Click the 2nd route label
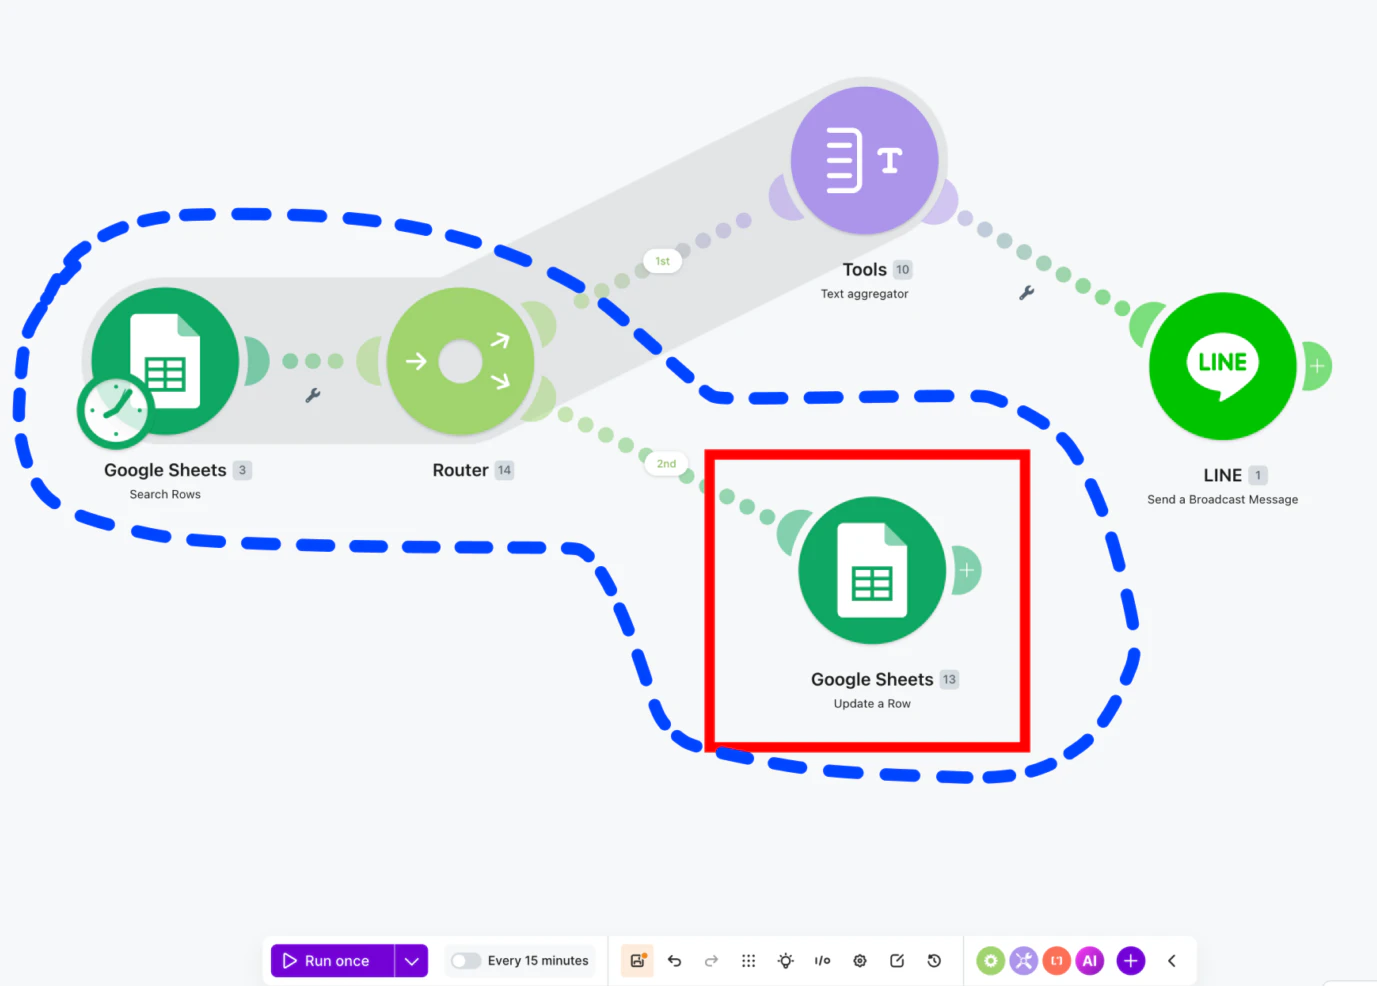This screenshot has height=986, width=1377. 666,464
